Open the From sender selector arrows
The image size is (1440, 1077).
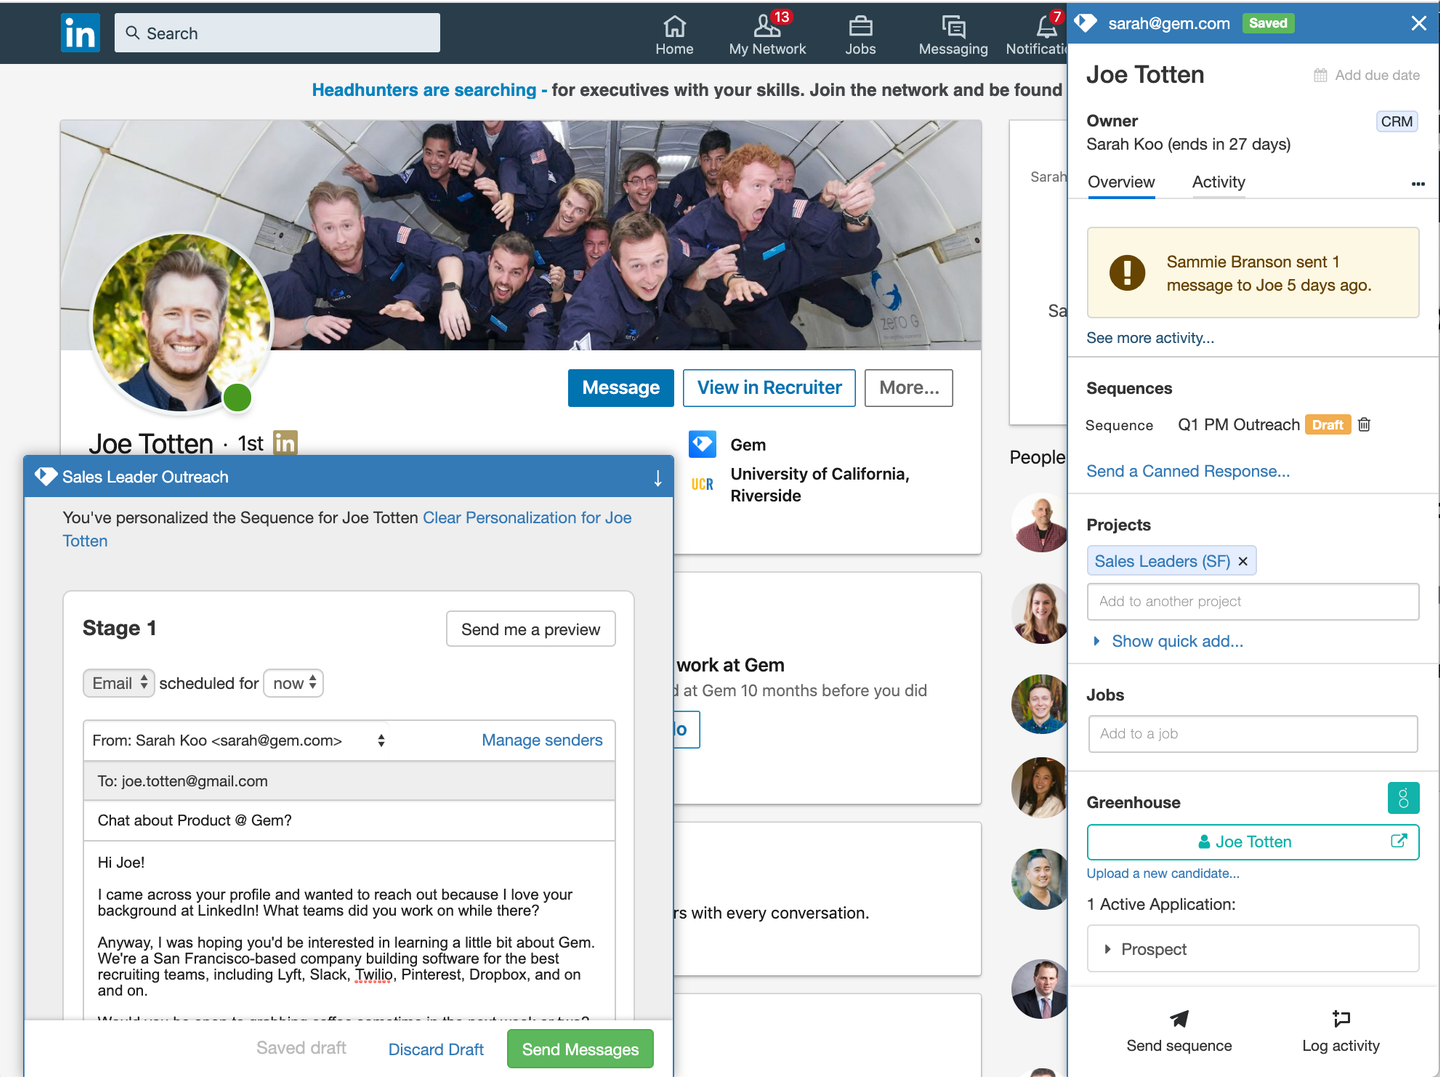[x=381, y=740]
